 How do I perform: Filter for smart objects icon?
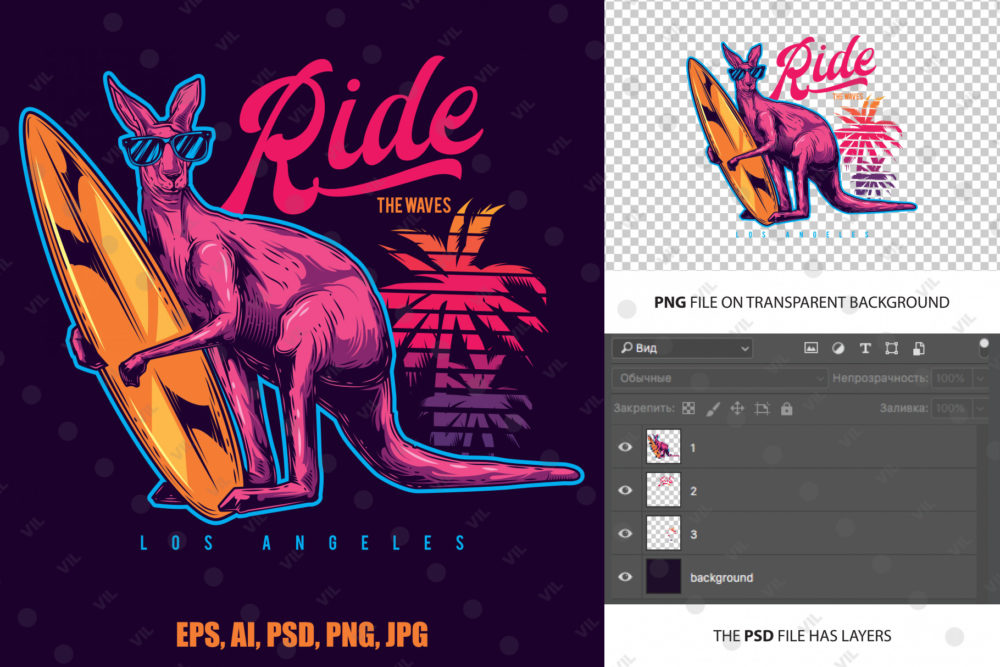click(918, 348)
